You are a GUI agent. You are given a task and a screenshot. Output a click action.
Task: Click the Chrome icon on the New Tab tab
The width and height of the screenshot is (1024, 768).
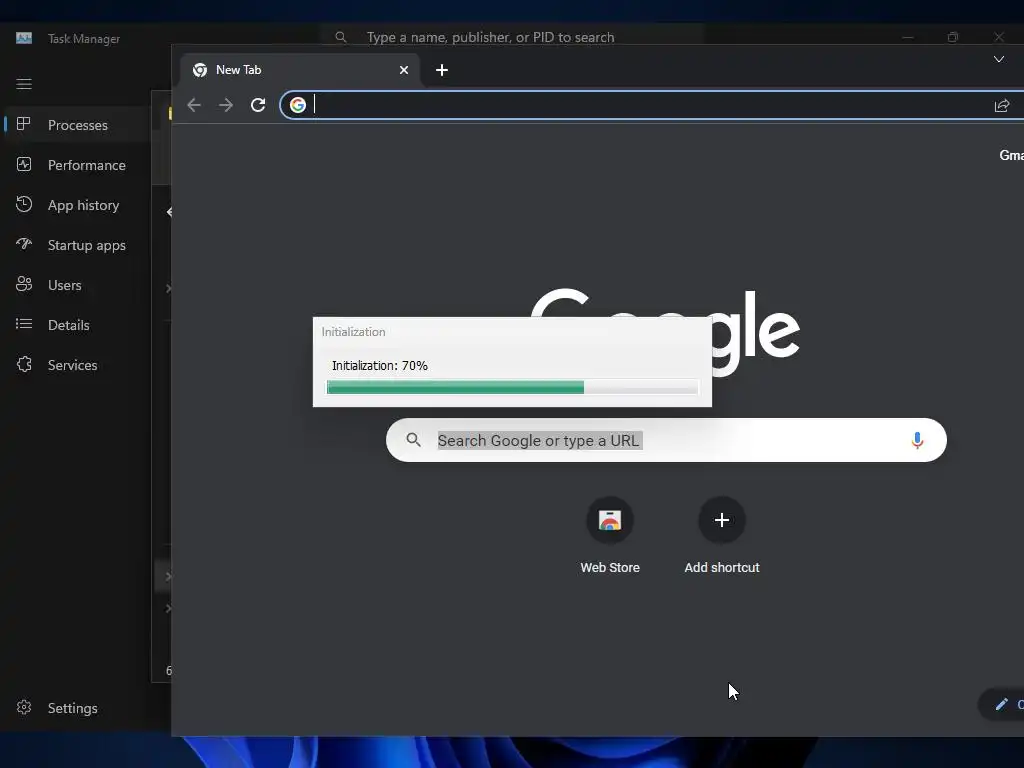[x=200, y=70]
